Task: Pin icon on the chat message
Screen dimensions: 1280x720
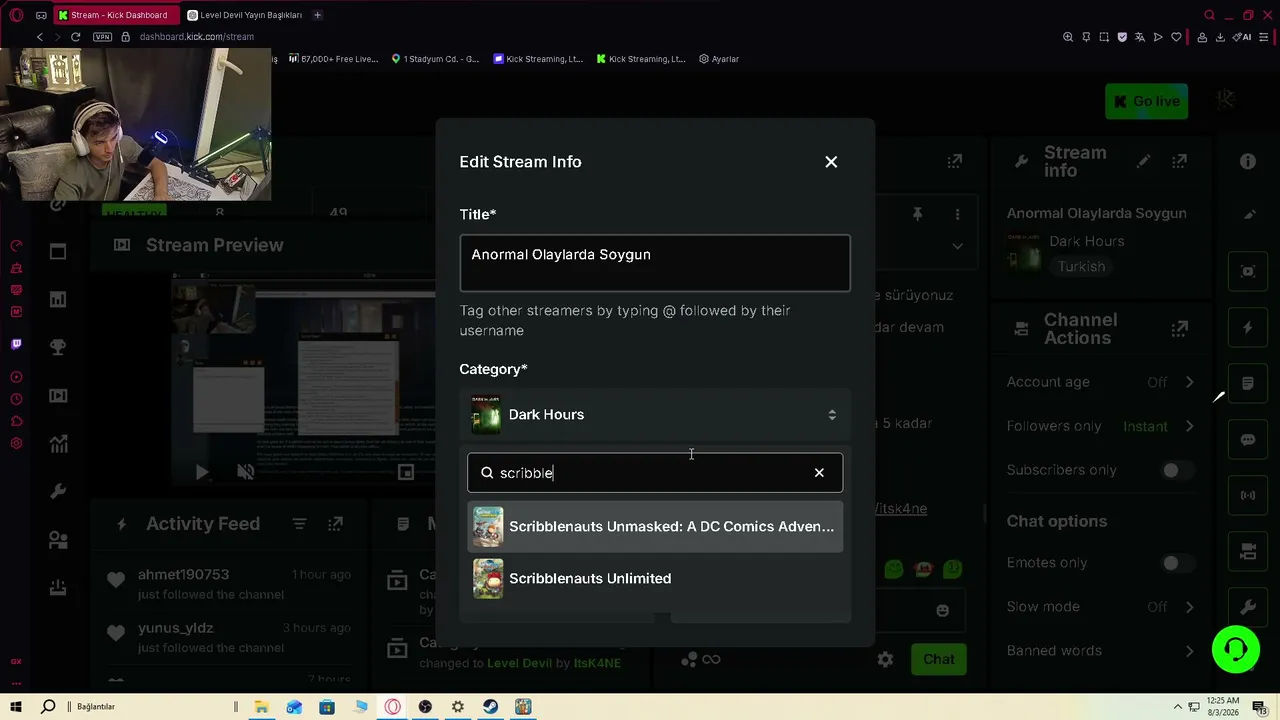Action: 917,214
